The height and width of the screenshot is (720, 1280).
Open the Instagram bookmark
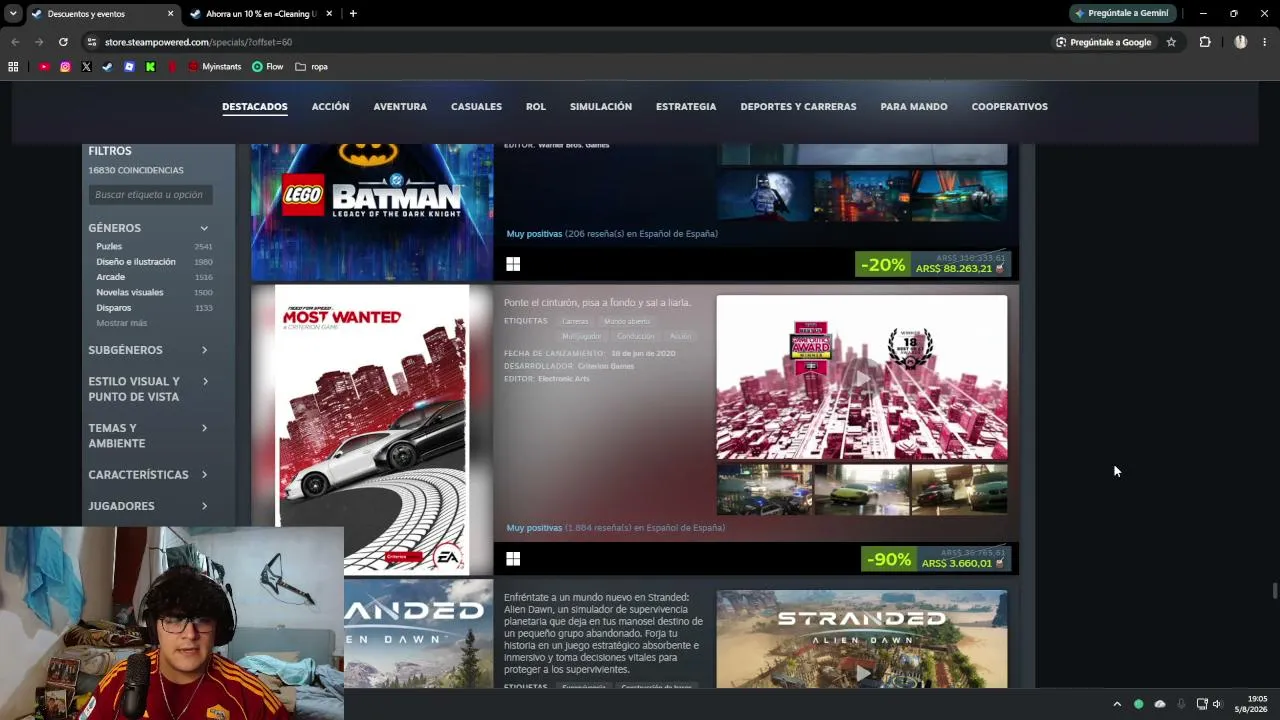coord(65,67)
